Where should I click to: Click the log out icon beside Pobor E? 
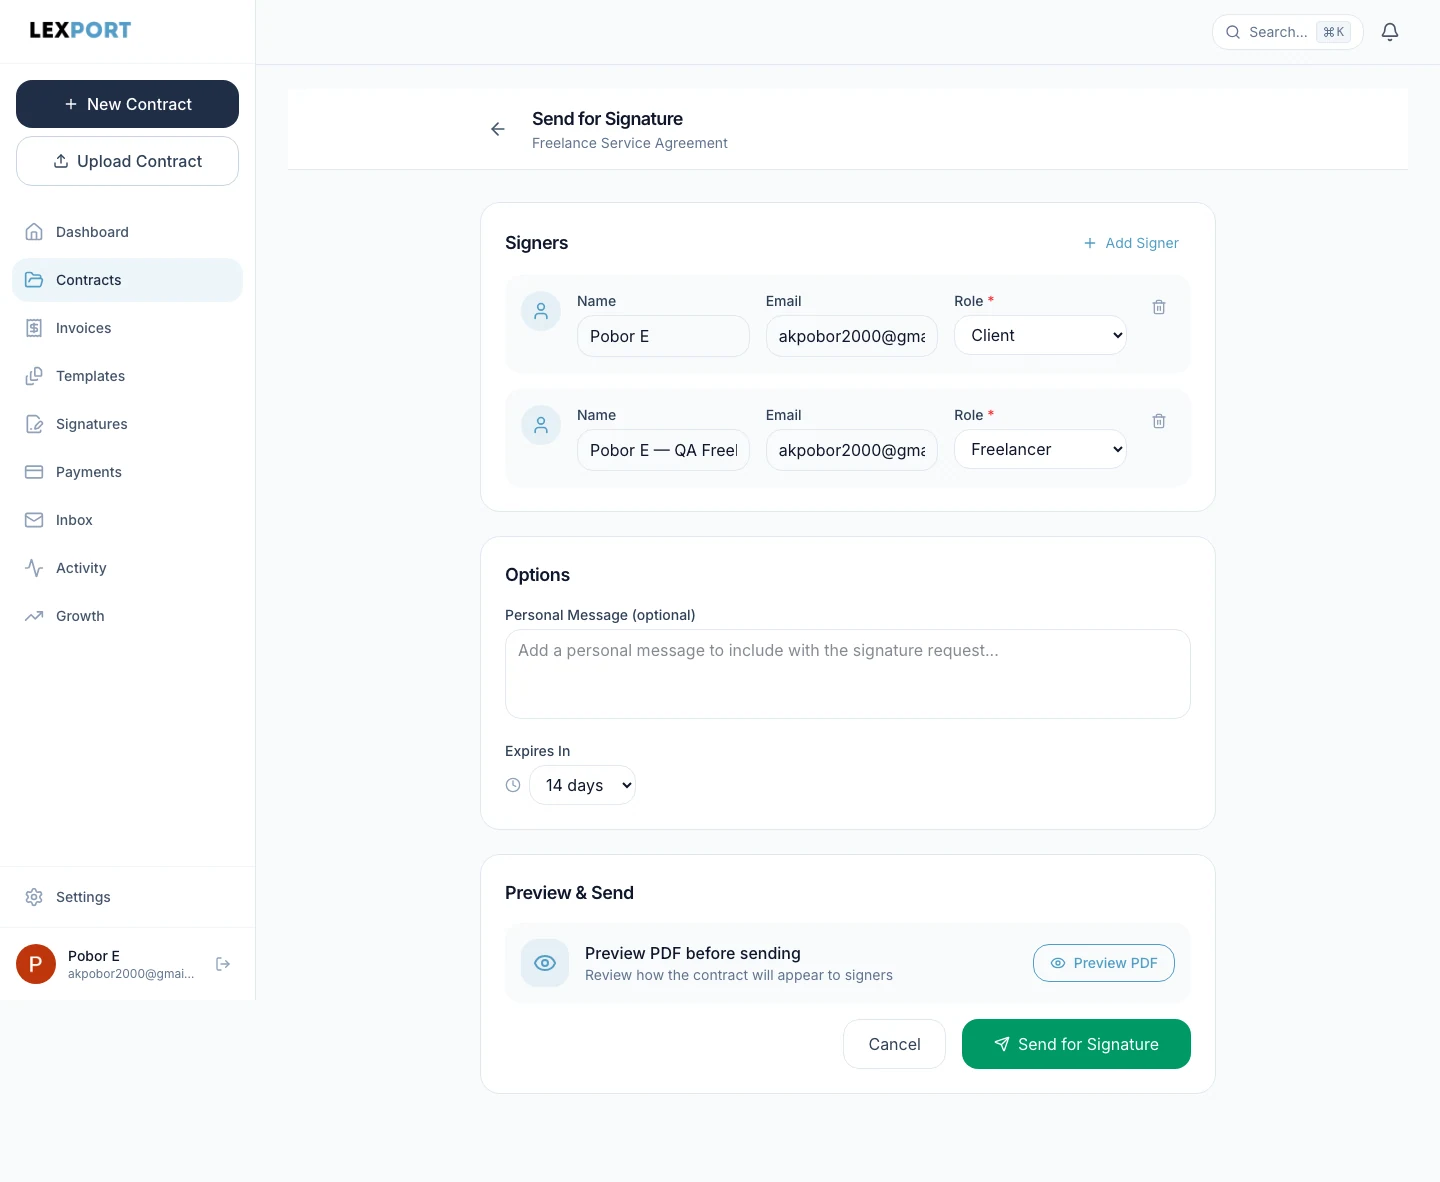(x=223, y=964)
